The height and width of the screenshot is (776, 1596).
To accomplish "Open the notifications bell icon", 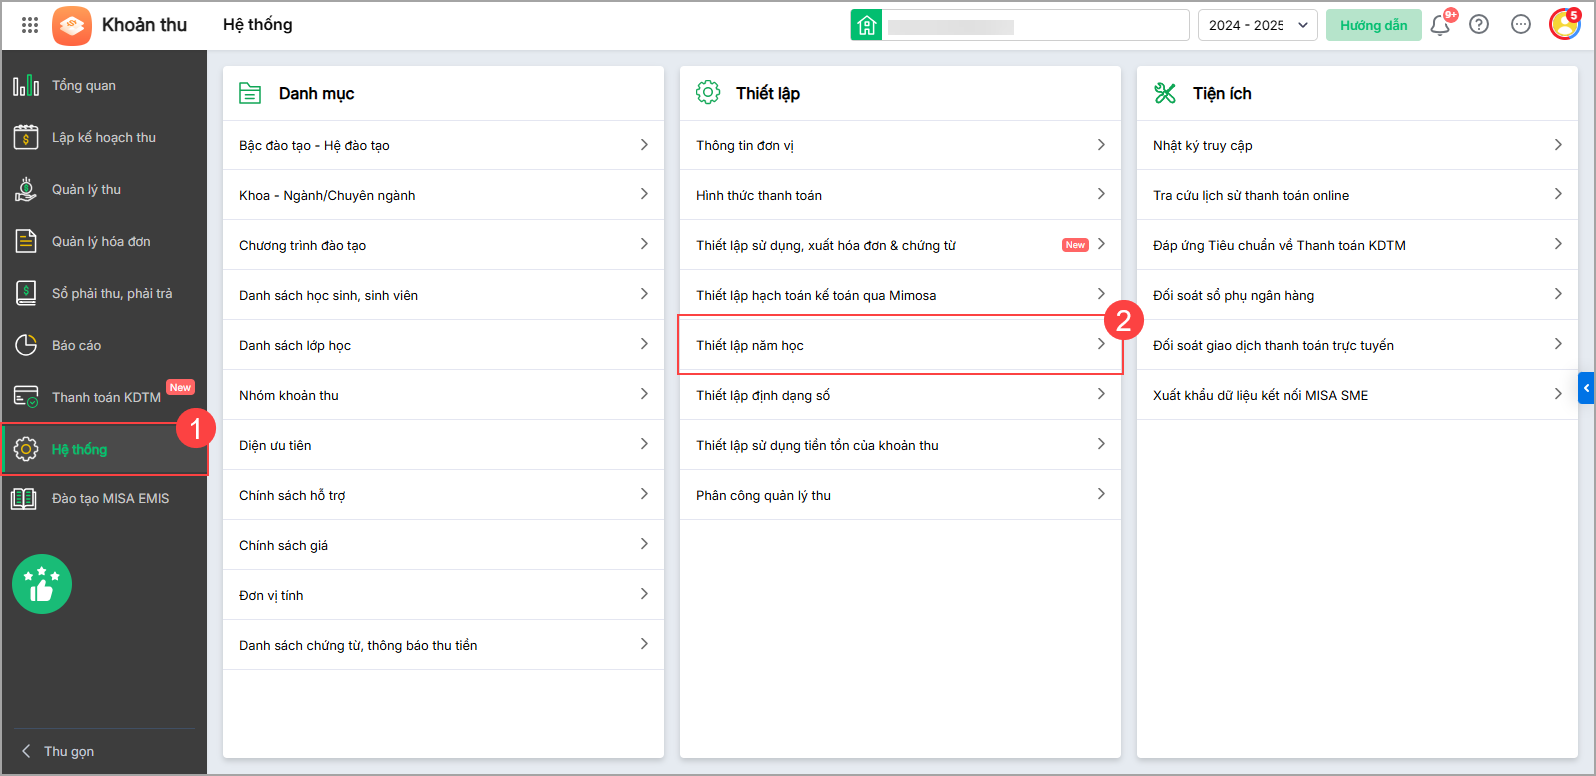I will (x=1440, y=25).
